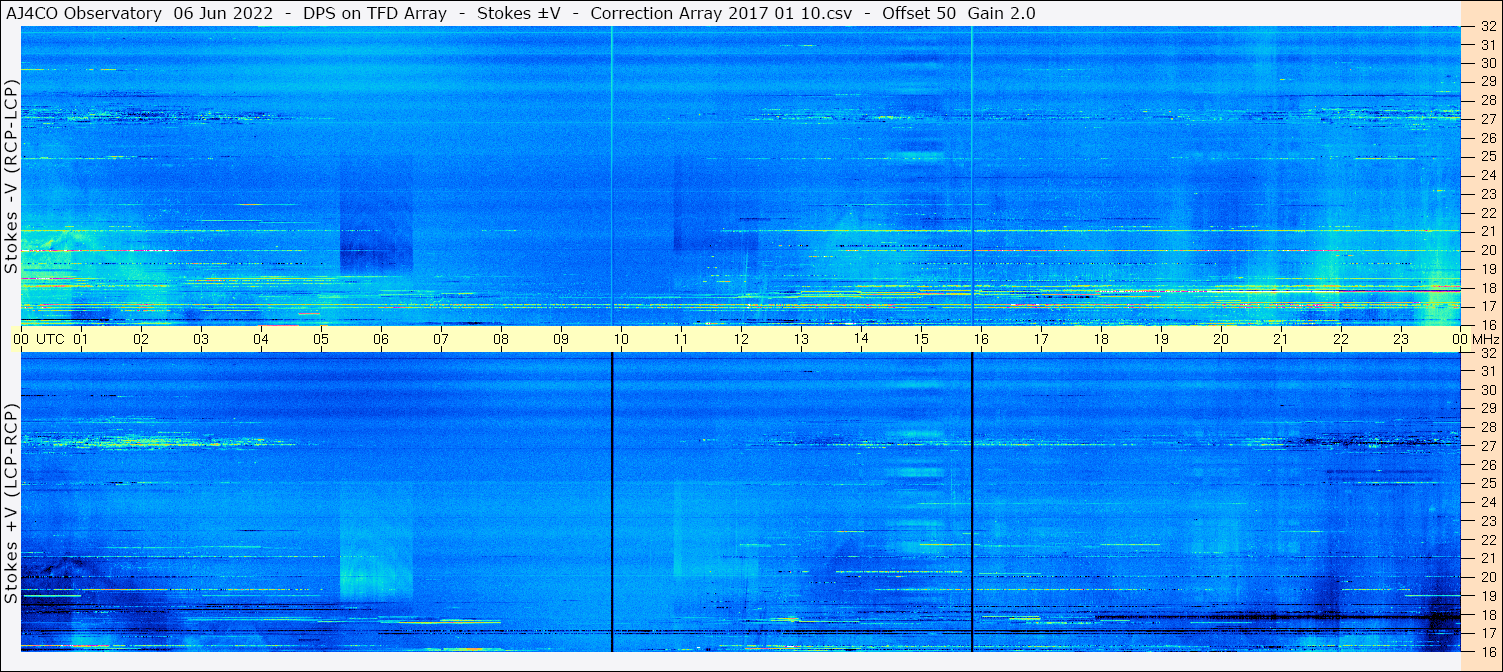
Task: Click the 17 hour tick label on time axis
Action: 1041,339
